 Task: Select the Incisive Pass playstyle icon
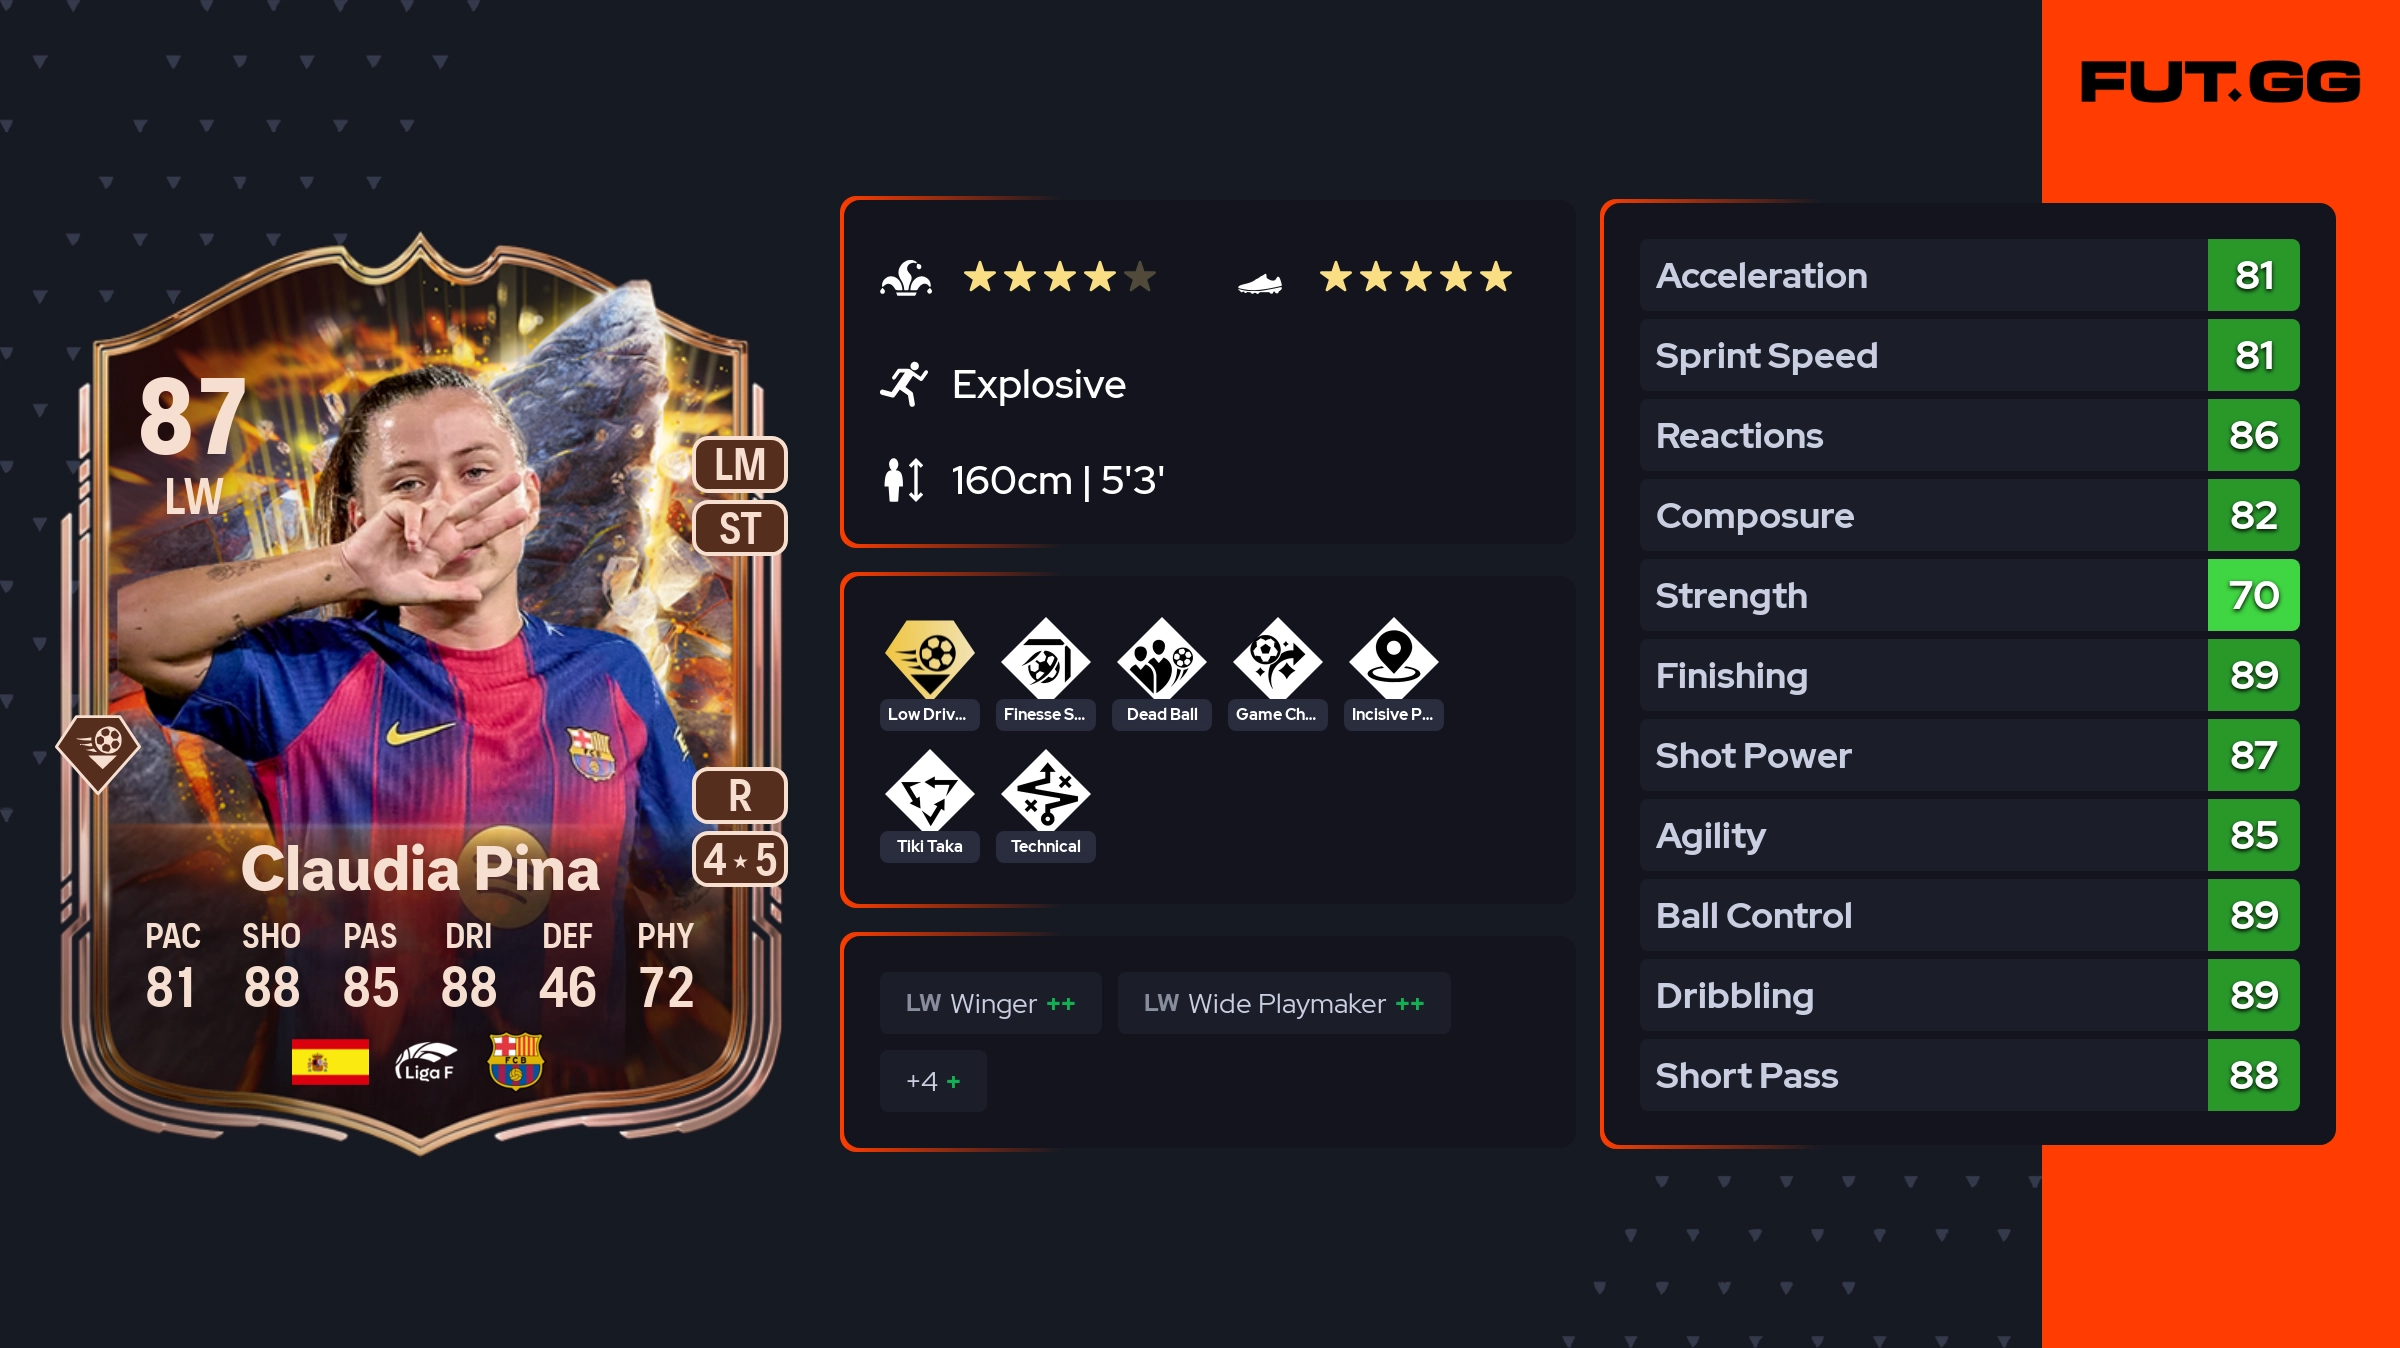[1394, 658]
